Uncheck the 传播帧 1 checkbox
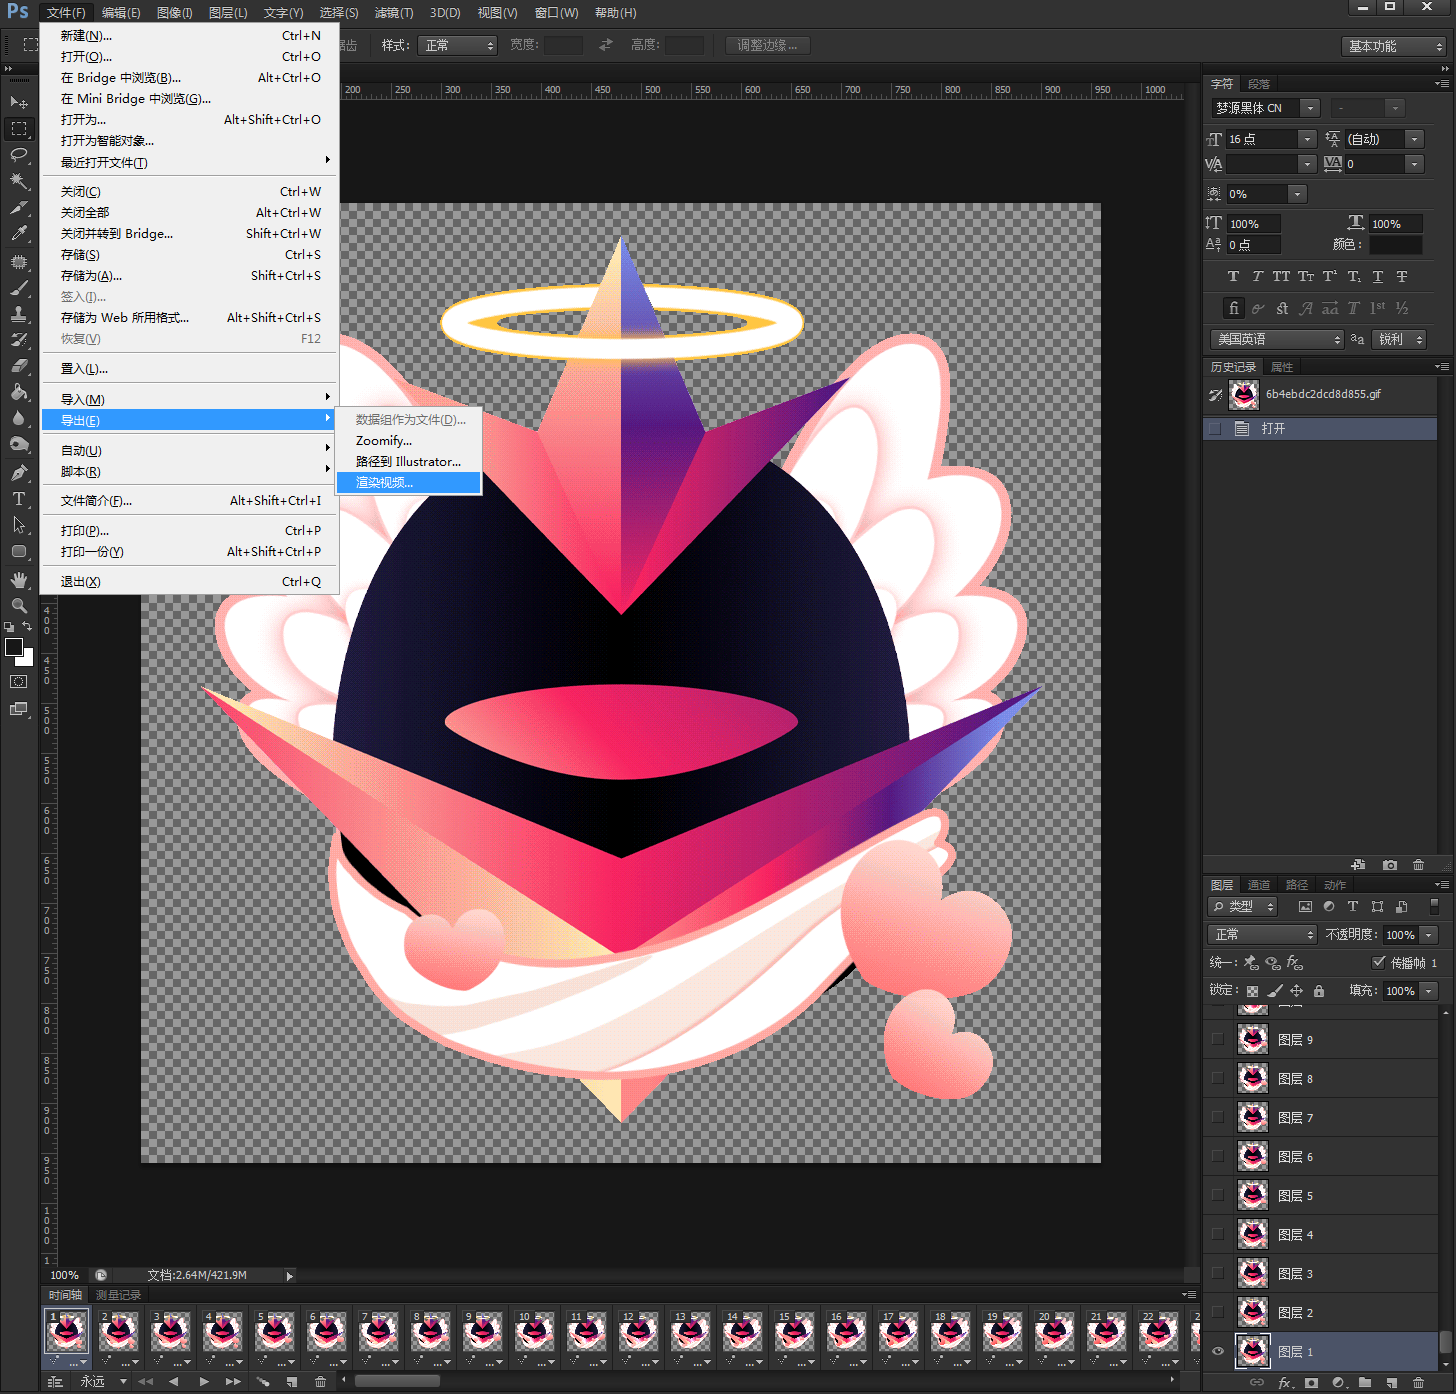This screenshot has width=1456, height=1394. (1378, 962)
